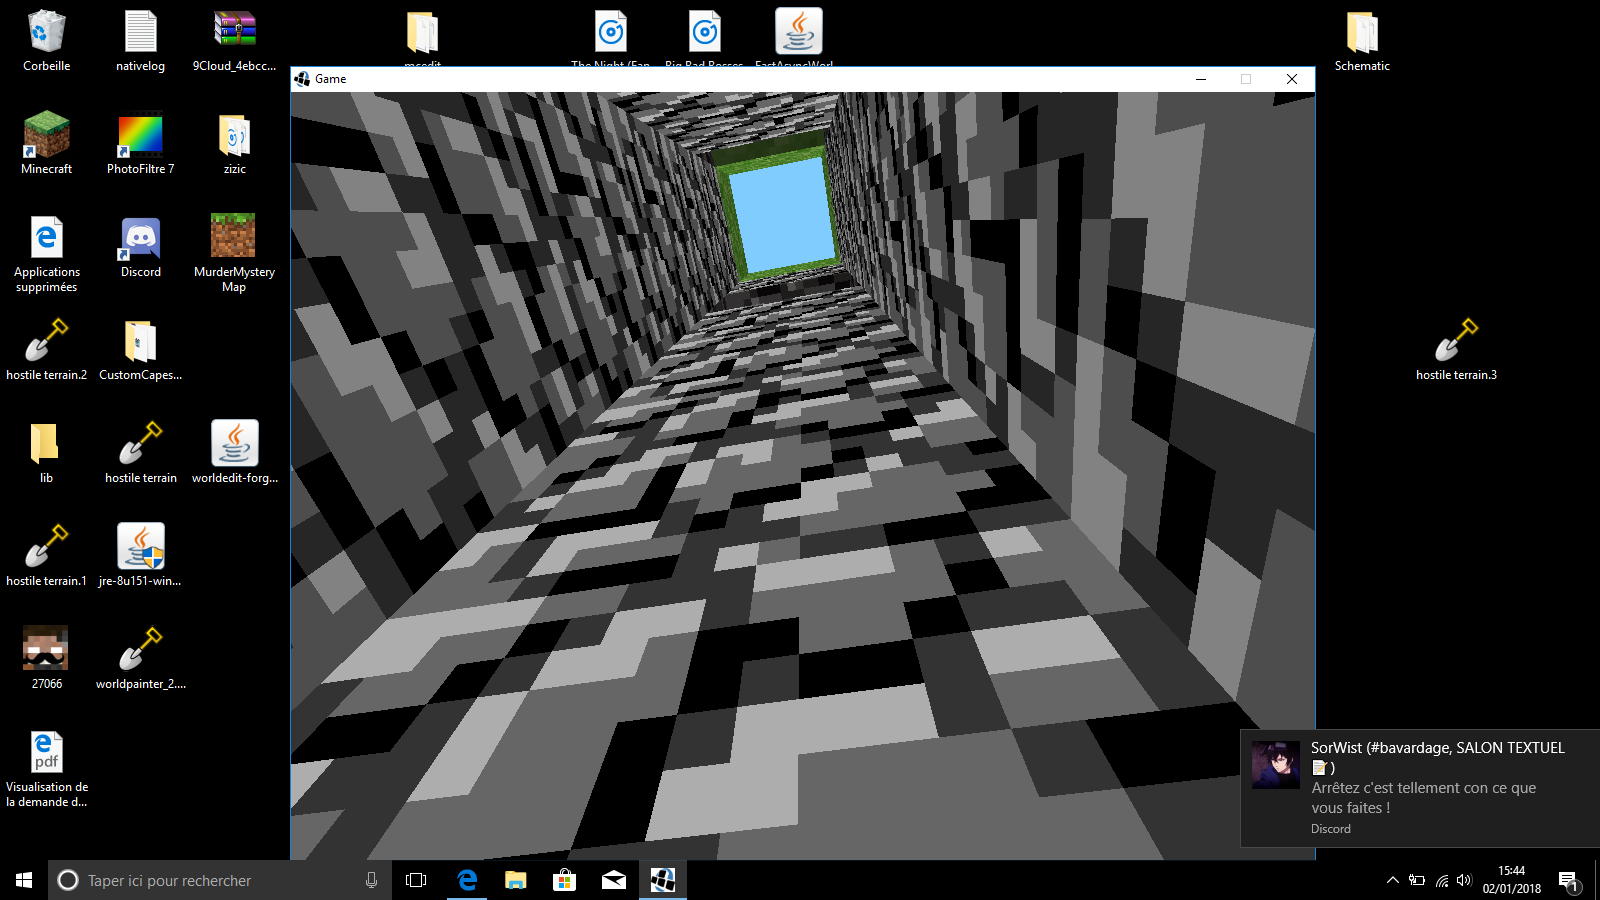Select the hostile terrain.2 shovel icon
This screenshot has height=900, width=1600.
click(x=46, y=341)
